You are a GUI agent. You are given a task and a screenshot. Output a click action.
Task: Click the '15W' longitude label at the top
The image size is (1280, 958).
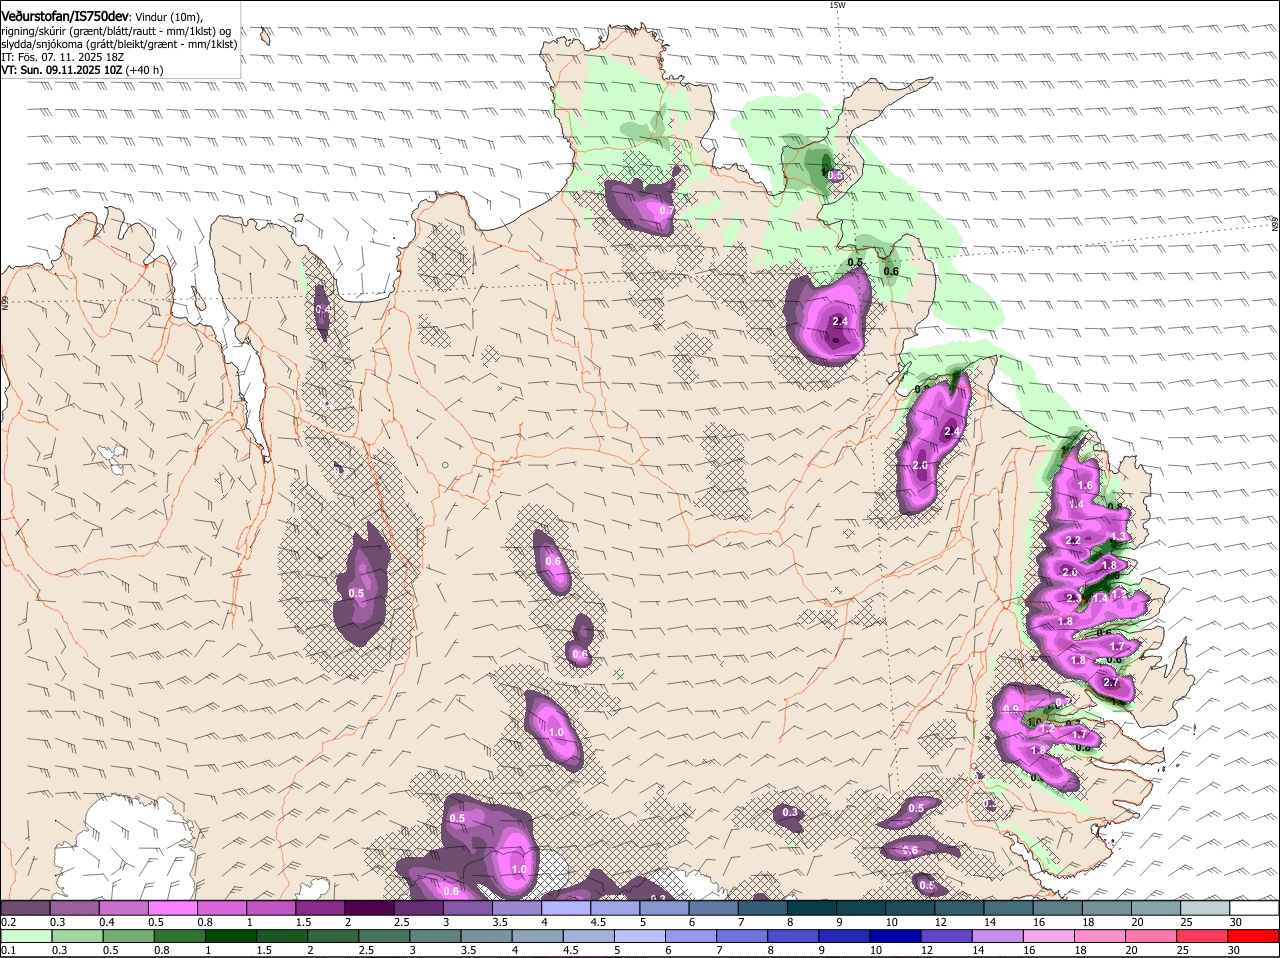[837, 5]
